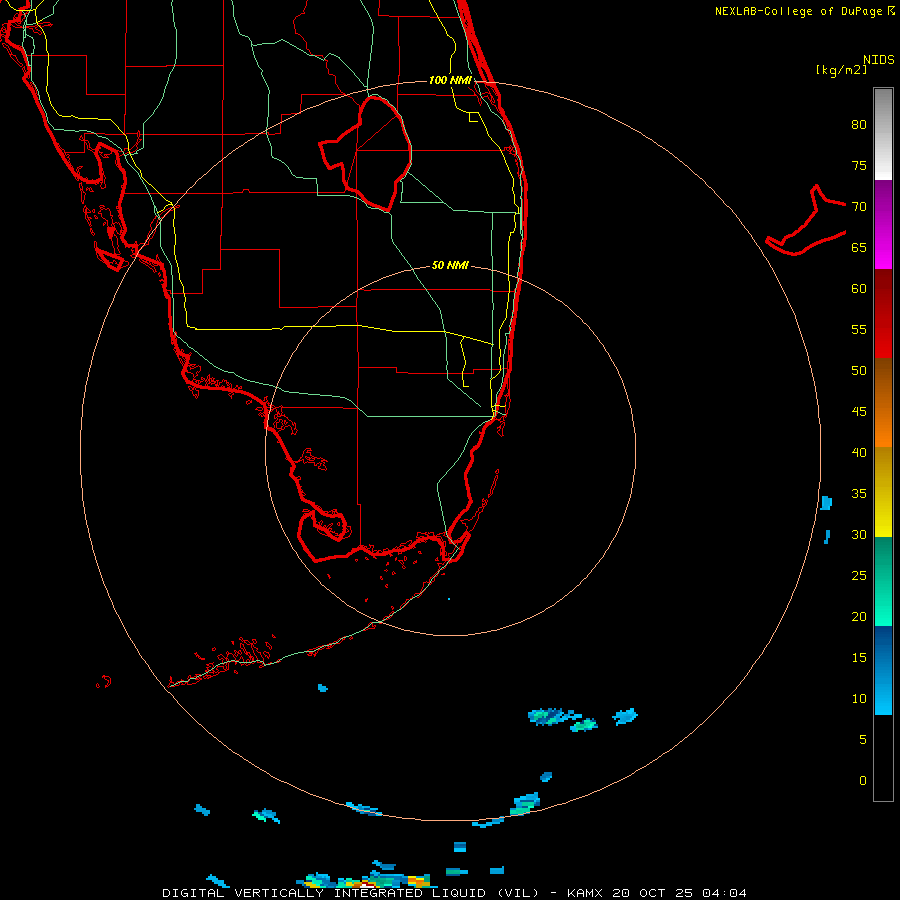This screenshot has height=900, width=900.
Task: Click the 45 value on the color scale
Action: click(859, 412)
